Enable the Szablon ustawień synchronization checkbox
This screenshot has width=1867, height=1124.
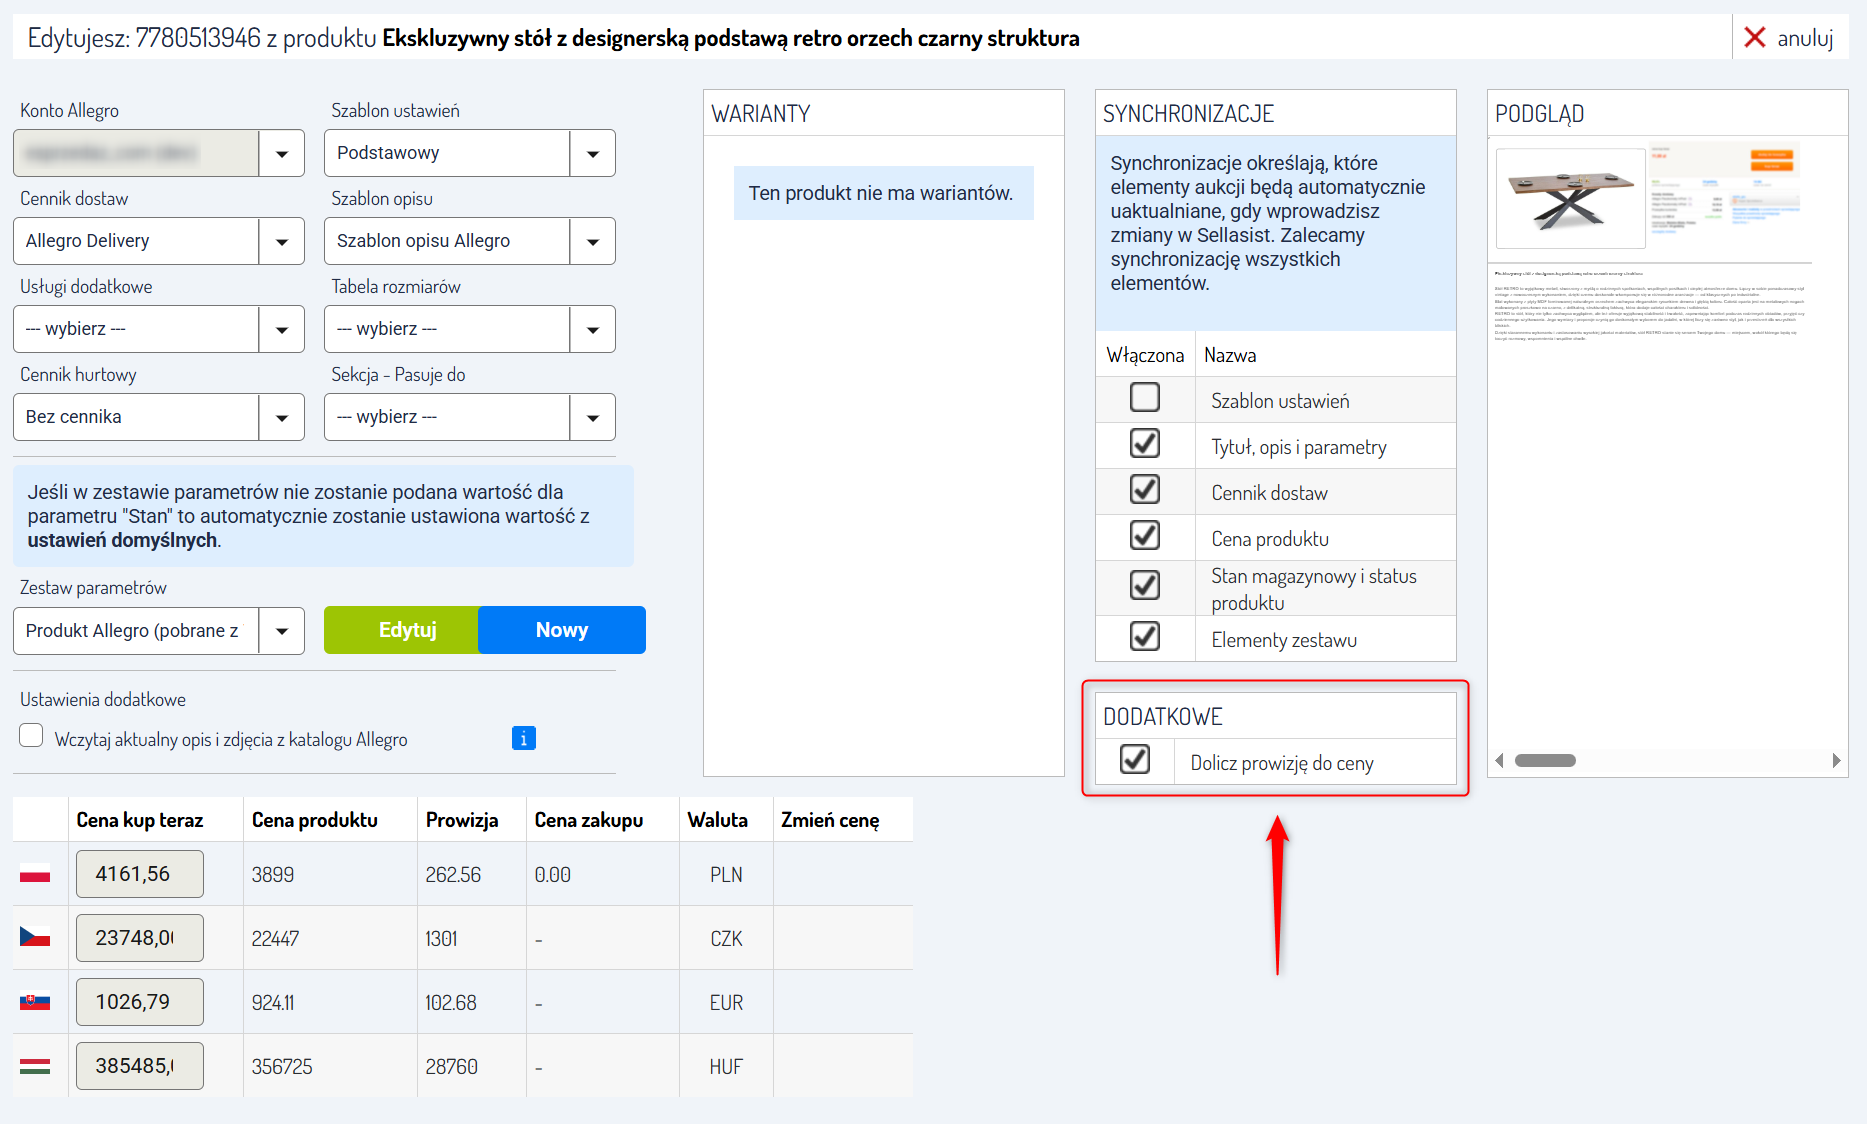1145,398
